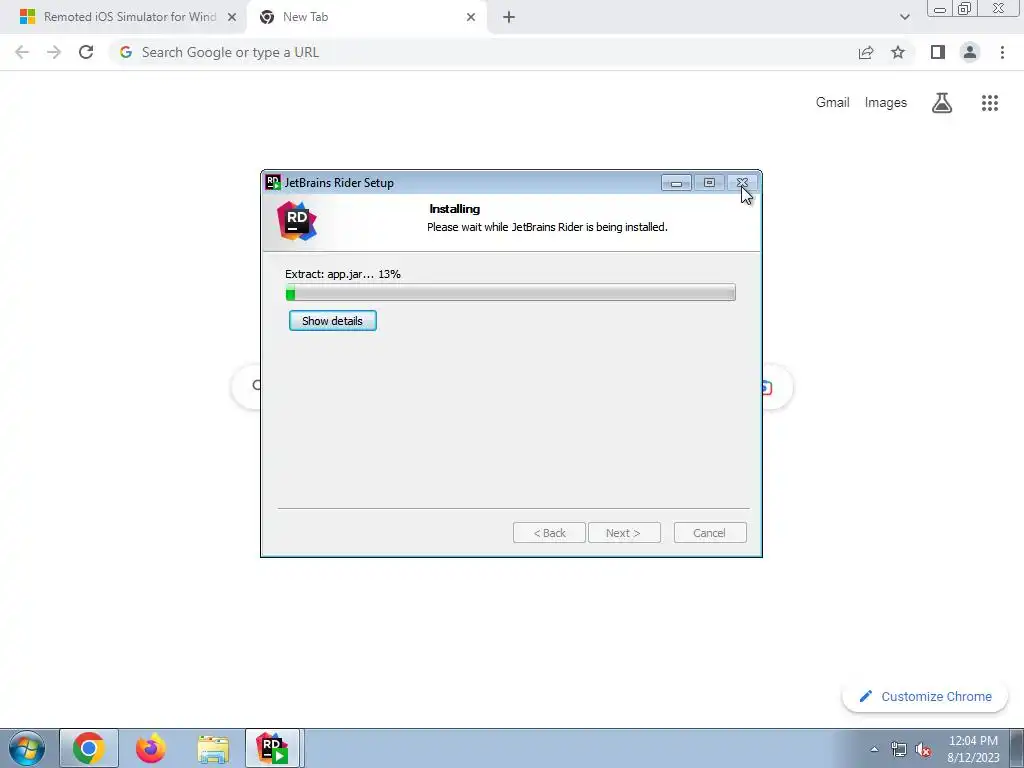Open Chrome profile menu
The height and width of the screenshot is (768, 1024).
point(970,52)
